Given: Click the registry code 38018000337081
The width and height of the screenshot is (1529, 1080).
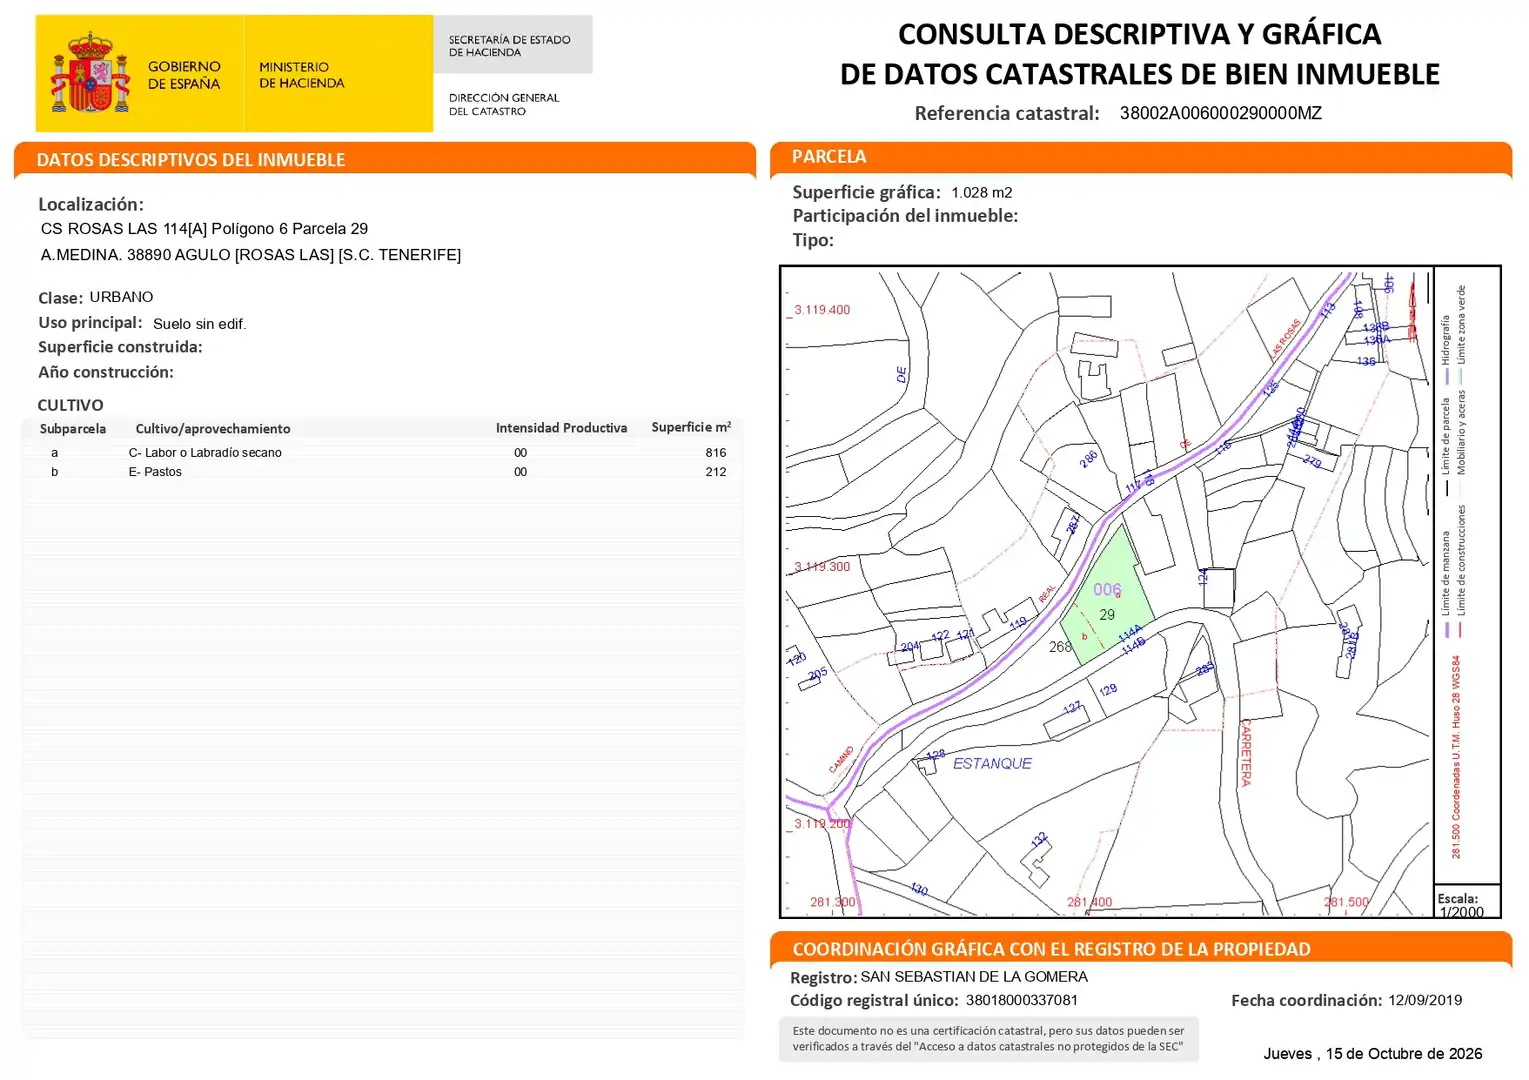Looking at the screenshot, I should (x=1022, y=1000).
